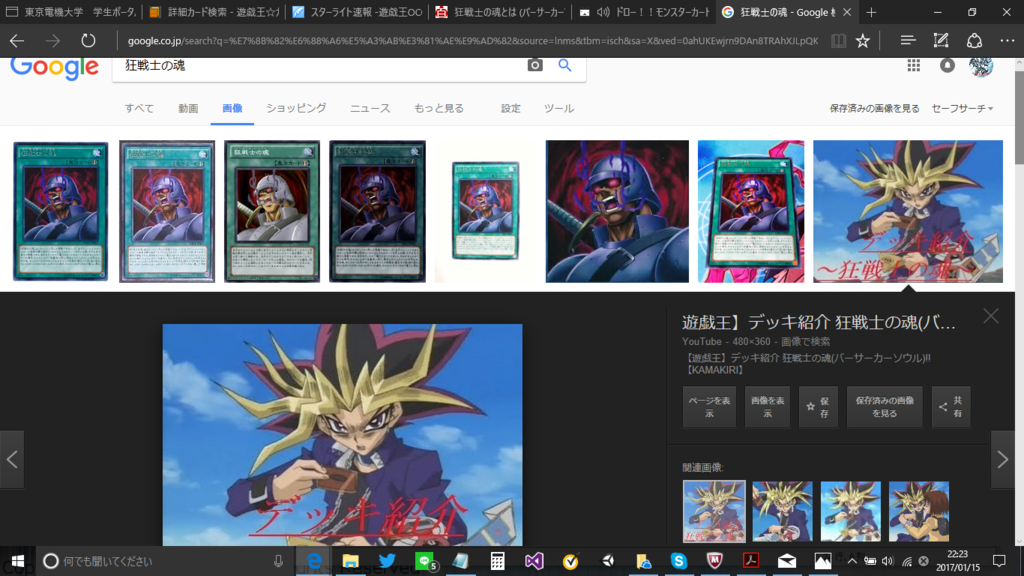
Task: Open 設定 settings menu
Action: [x=511, y=108]
